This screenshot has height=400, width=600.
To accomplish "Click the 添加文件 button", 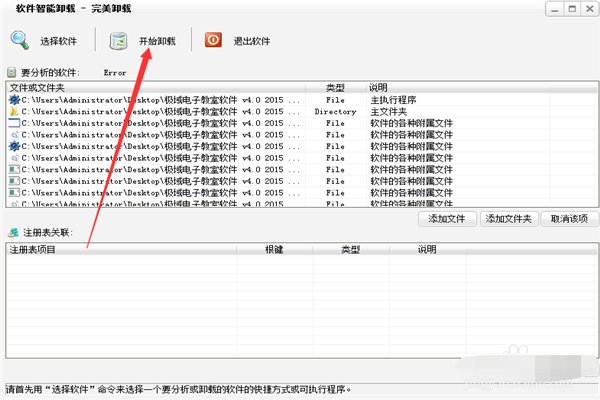I will (x=447, y=219).
